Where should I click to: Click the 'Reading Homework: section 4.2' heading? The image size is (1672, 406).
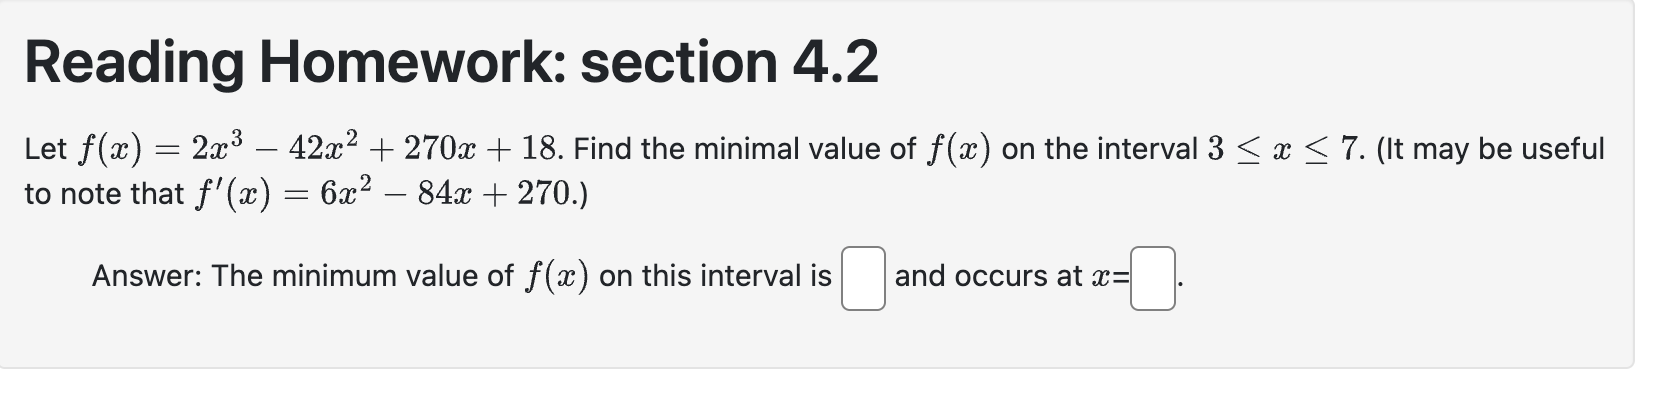pyautogui.click(x=451, y=62)
